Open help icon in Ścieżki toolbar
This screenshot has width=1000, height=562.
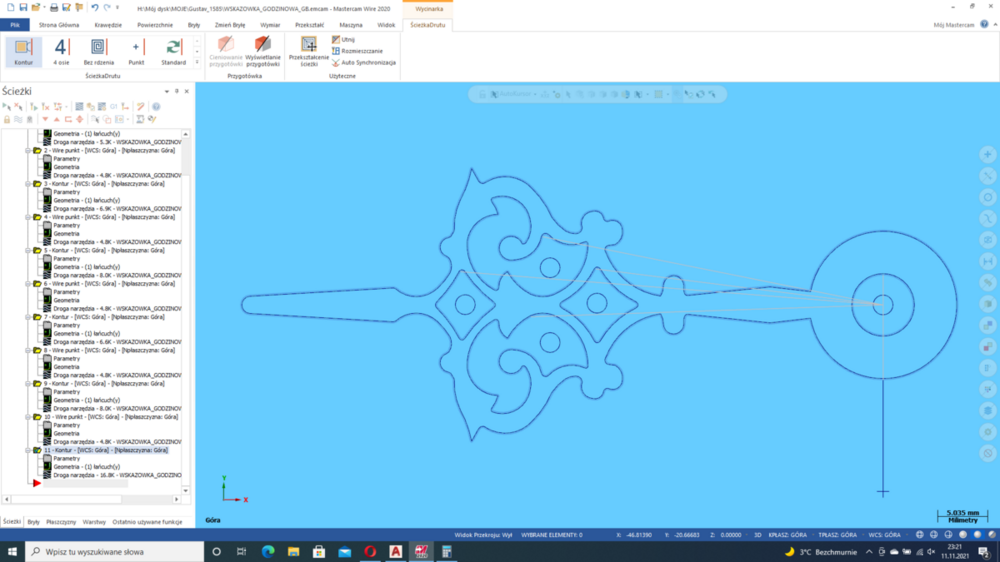(x=156, y=107)
